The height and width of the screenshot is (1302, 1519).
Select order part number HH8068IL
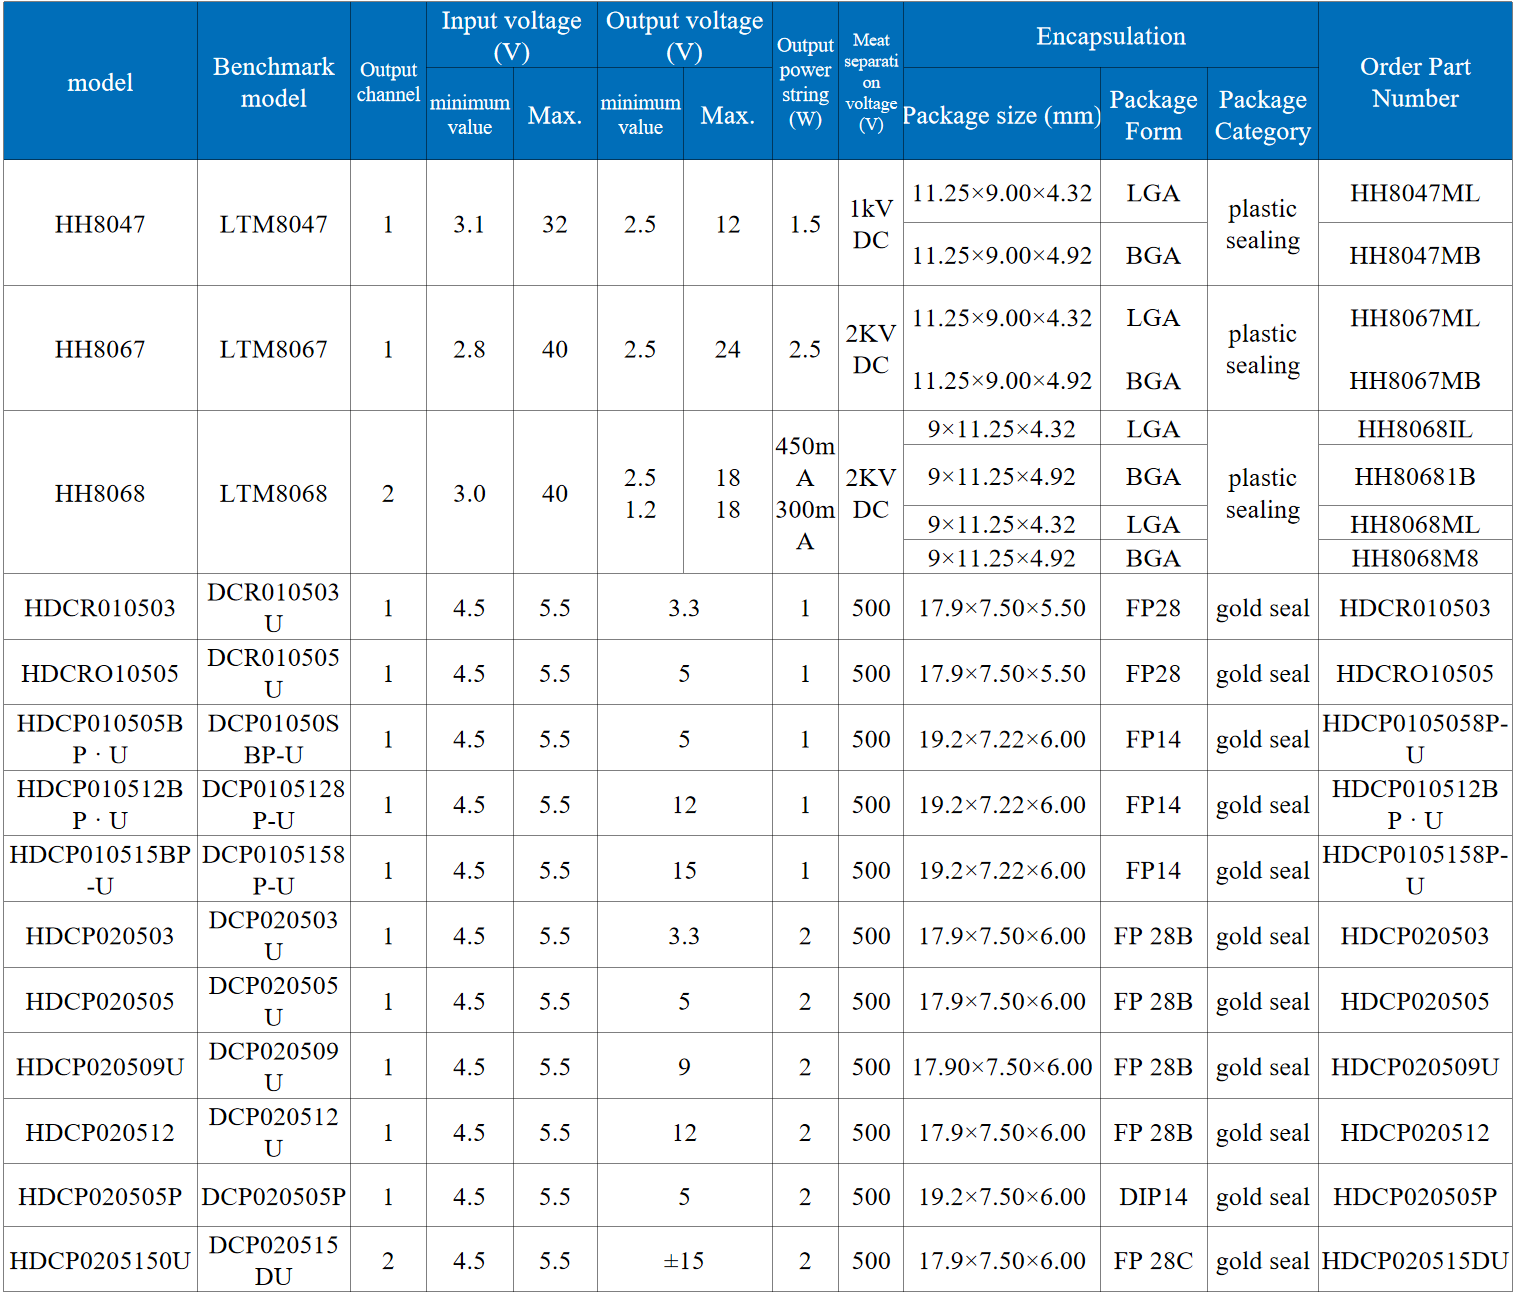pos(1414,429)
